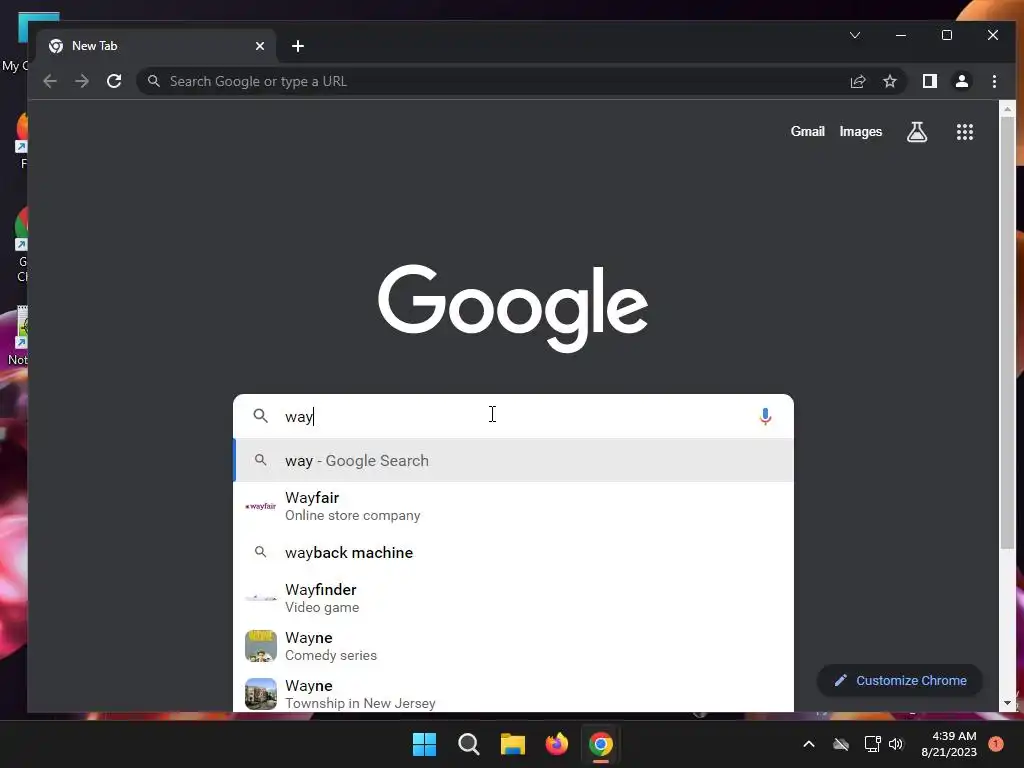Open Search Labs flask icon

[917, 132]
